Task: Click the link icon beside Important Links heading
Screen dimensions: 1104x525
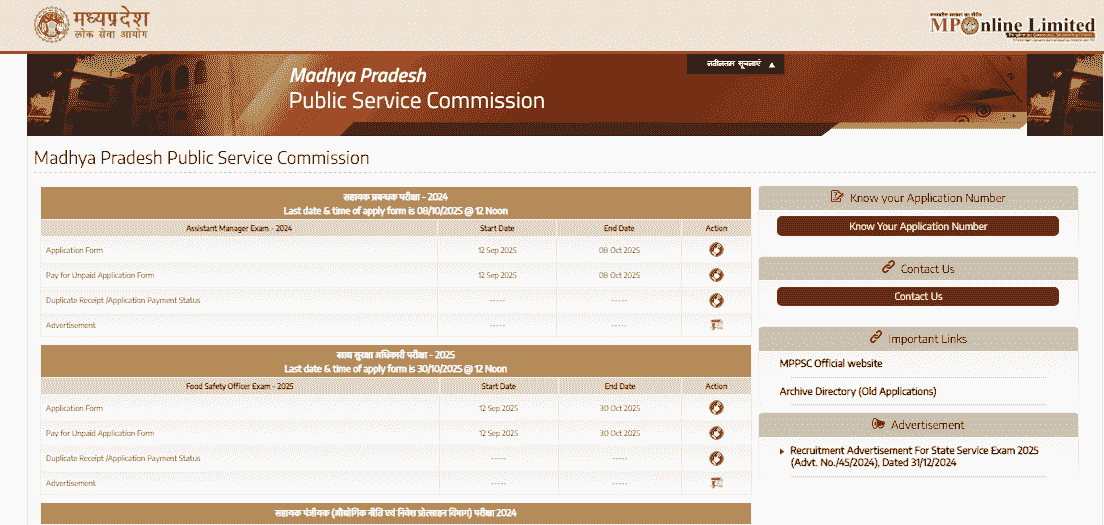Action: (x=876, y=338)
